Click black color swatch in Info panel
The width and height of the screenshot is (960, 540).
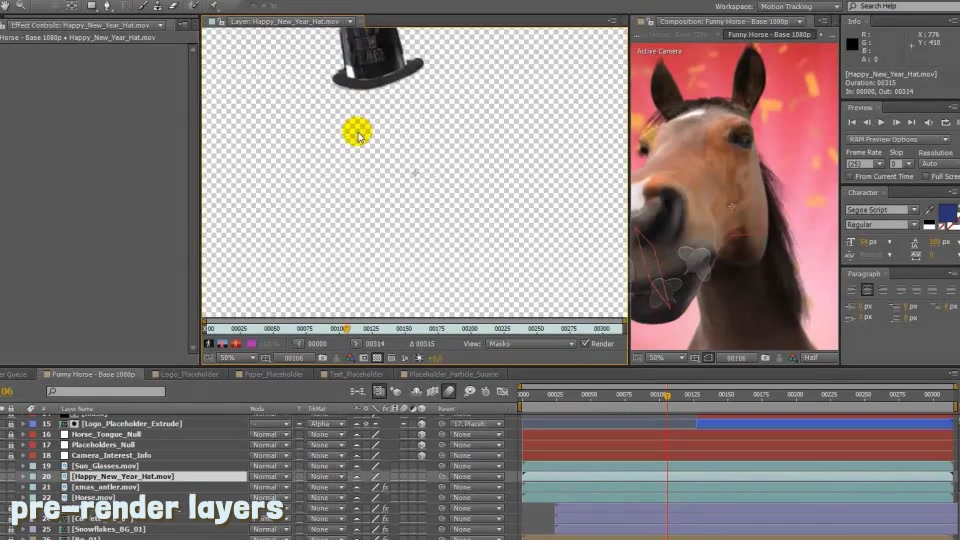pyautogui.click(x=852, y=43)
